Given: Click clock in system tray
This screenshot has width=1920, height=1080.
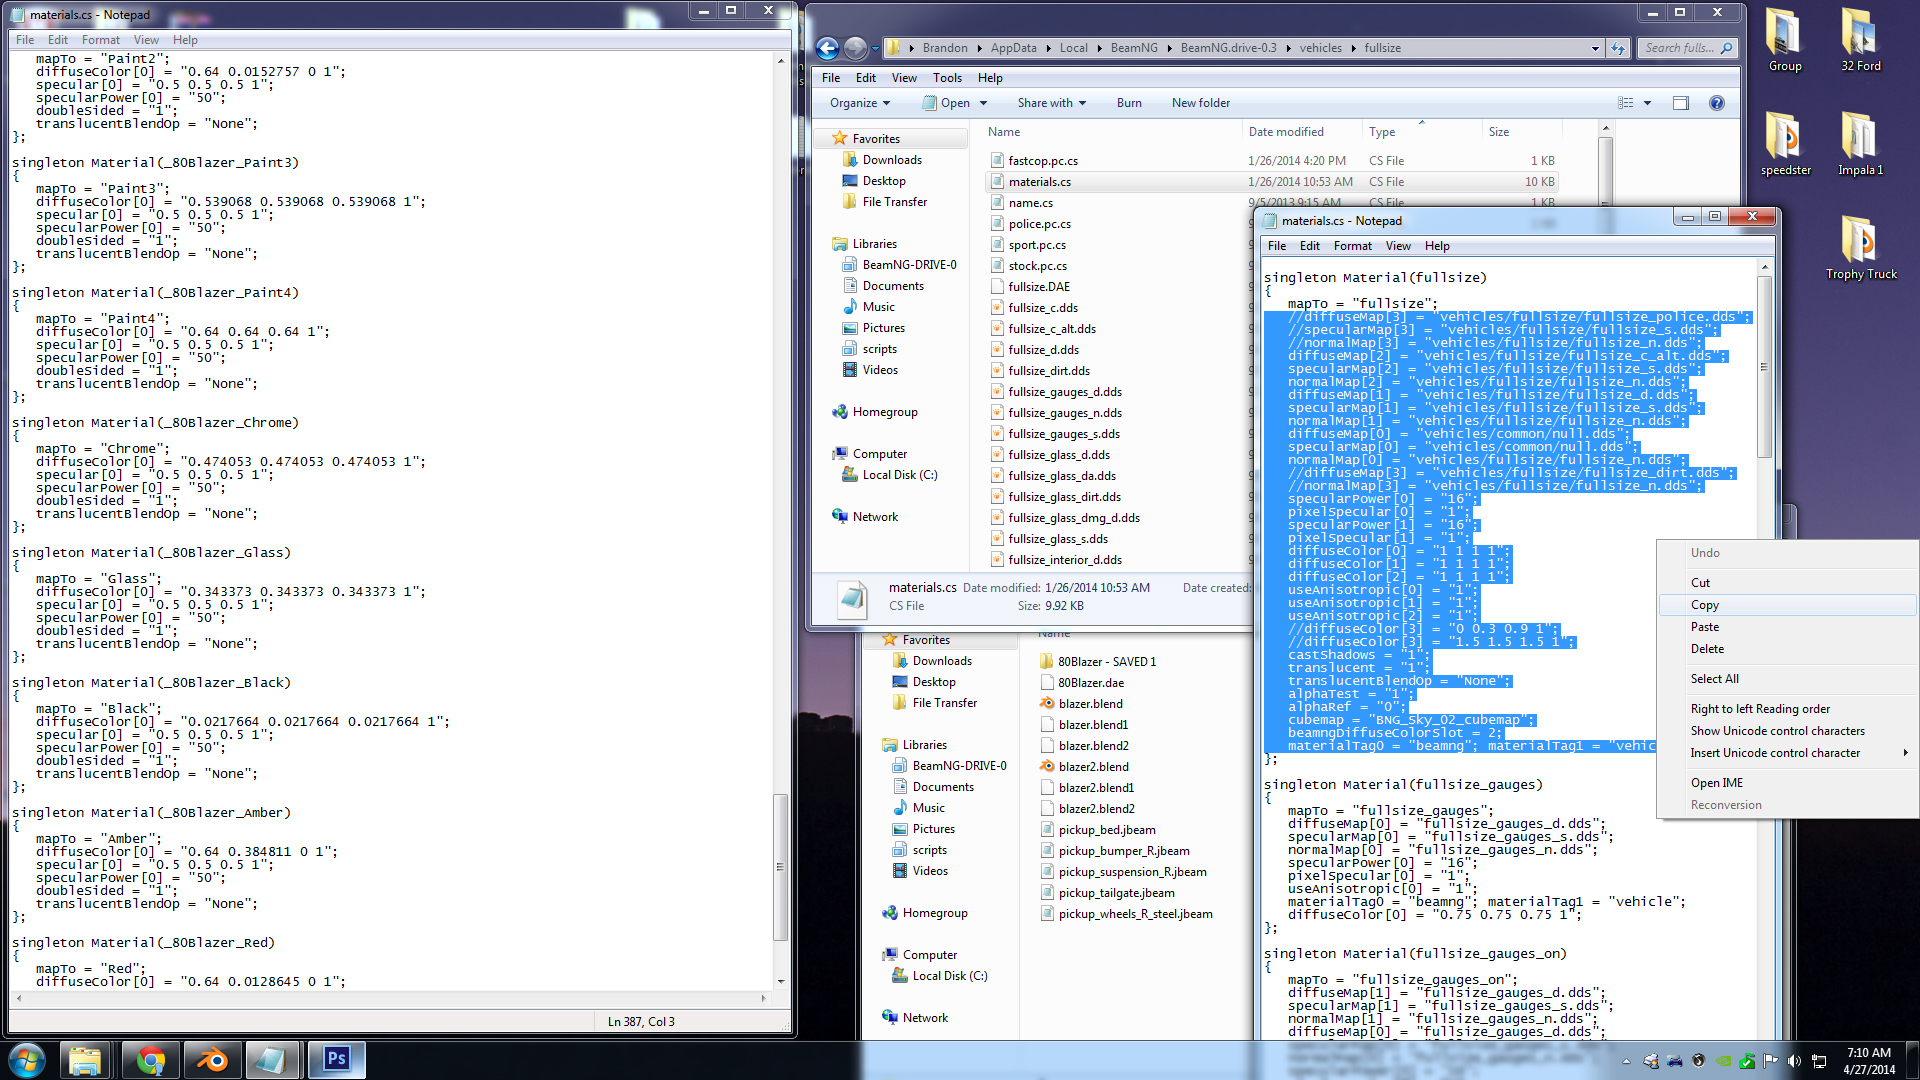Looking at the screenshot, I should 1869,1061.
